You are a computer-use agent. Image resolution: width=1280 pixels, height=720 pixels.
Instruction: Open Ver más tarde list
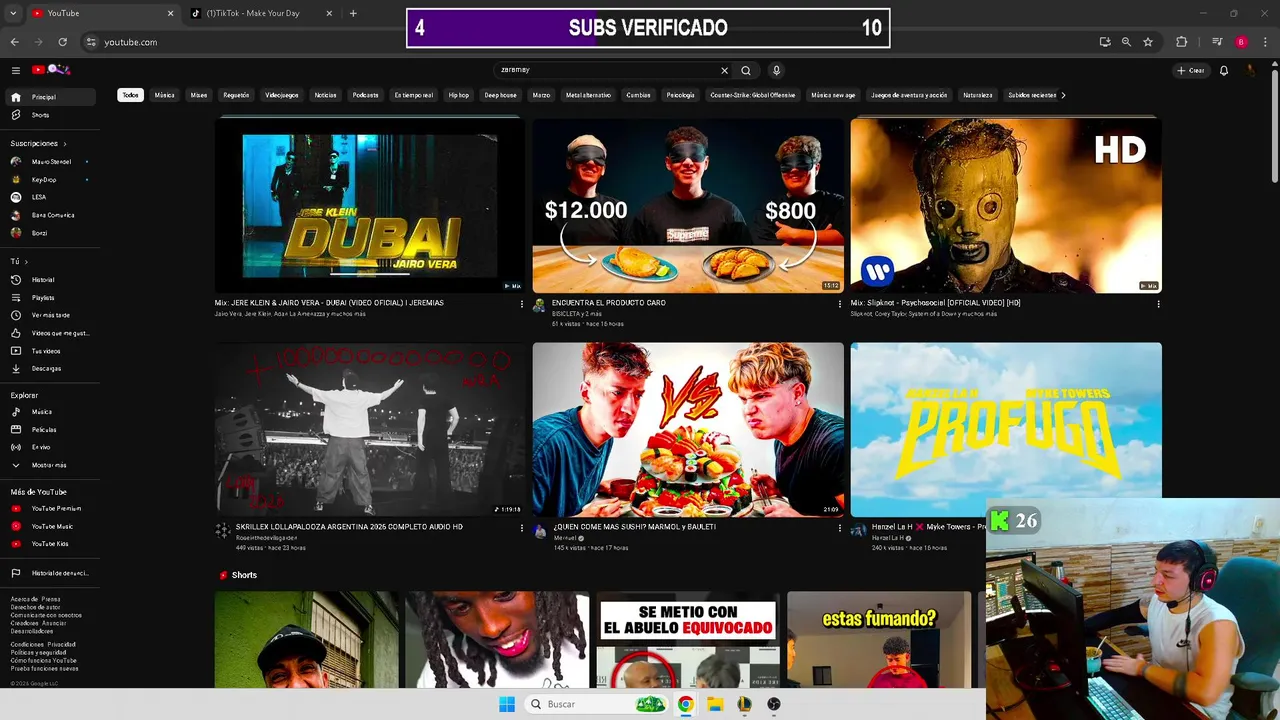click(x=48, y=315)
